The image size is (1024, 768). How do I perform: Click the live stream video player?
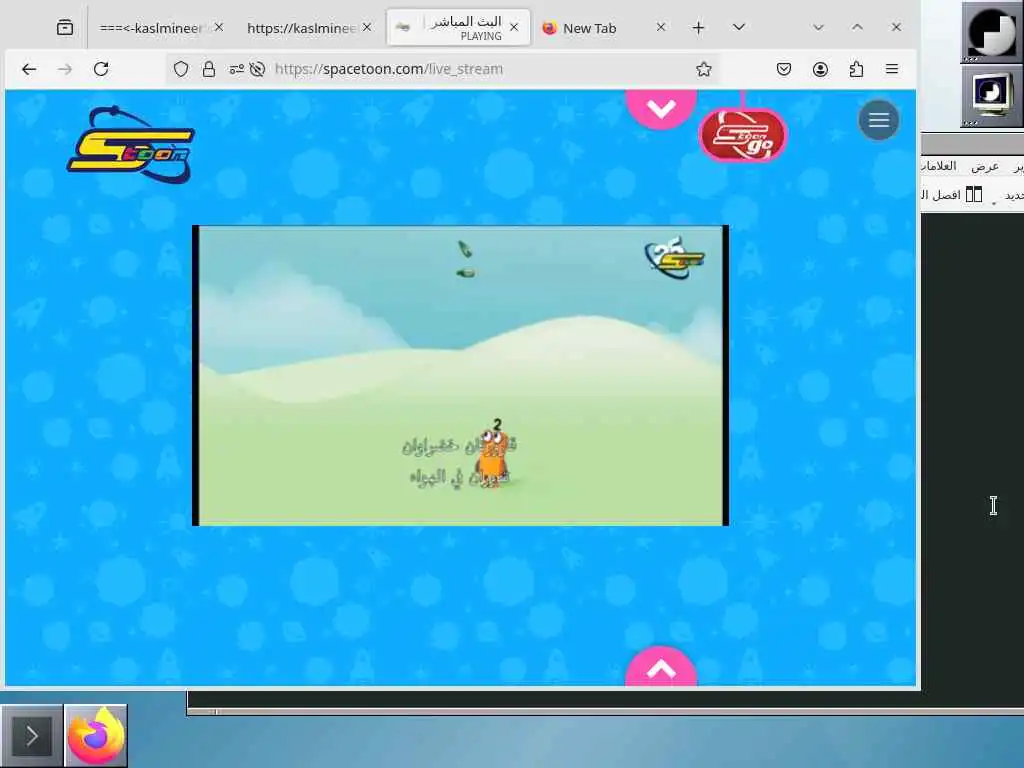coord(460,376)
